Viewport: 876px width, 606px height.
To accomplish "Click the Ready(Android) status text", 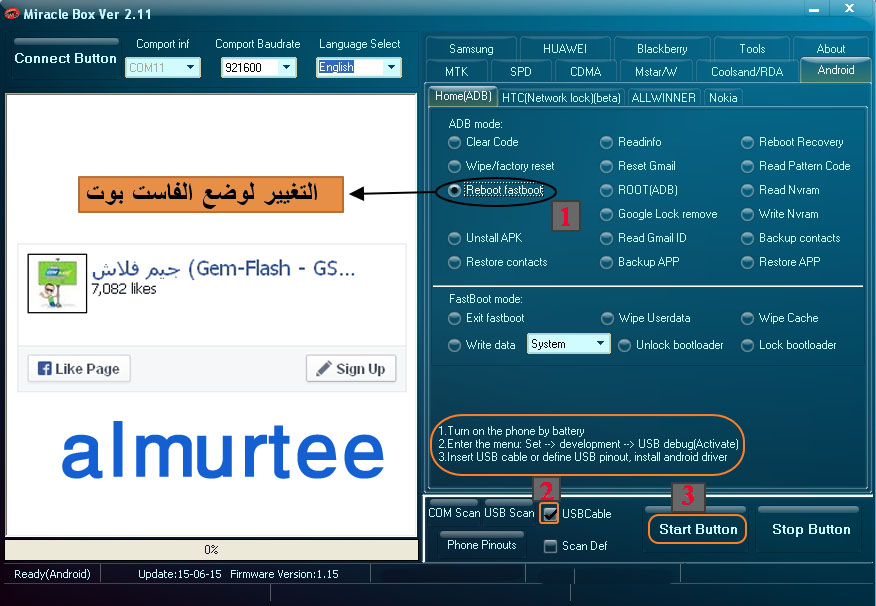I will [x=52, y=574].
